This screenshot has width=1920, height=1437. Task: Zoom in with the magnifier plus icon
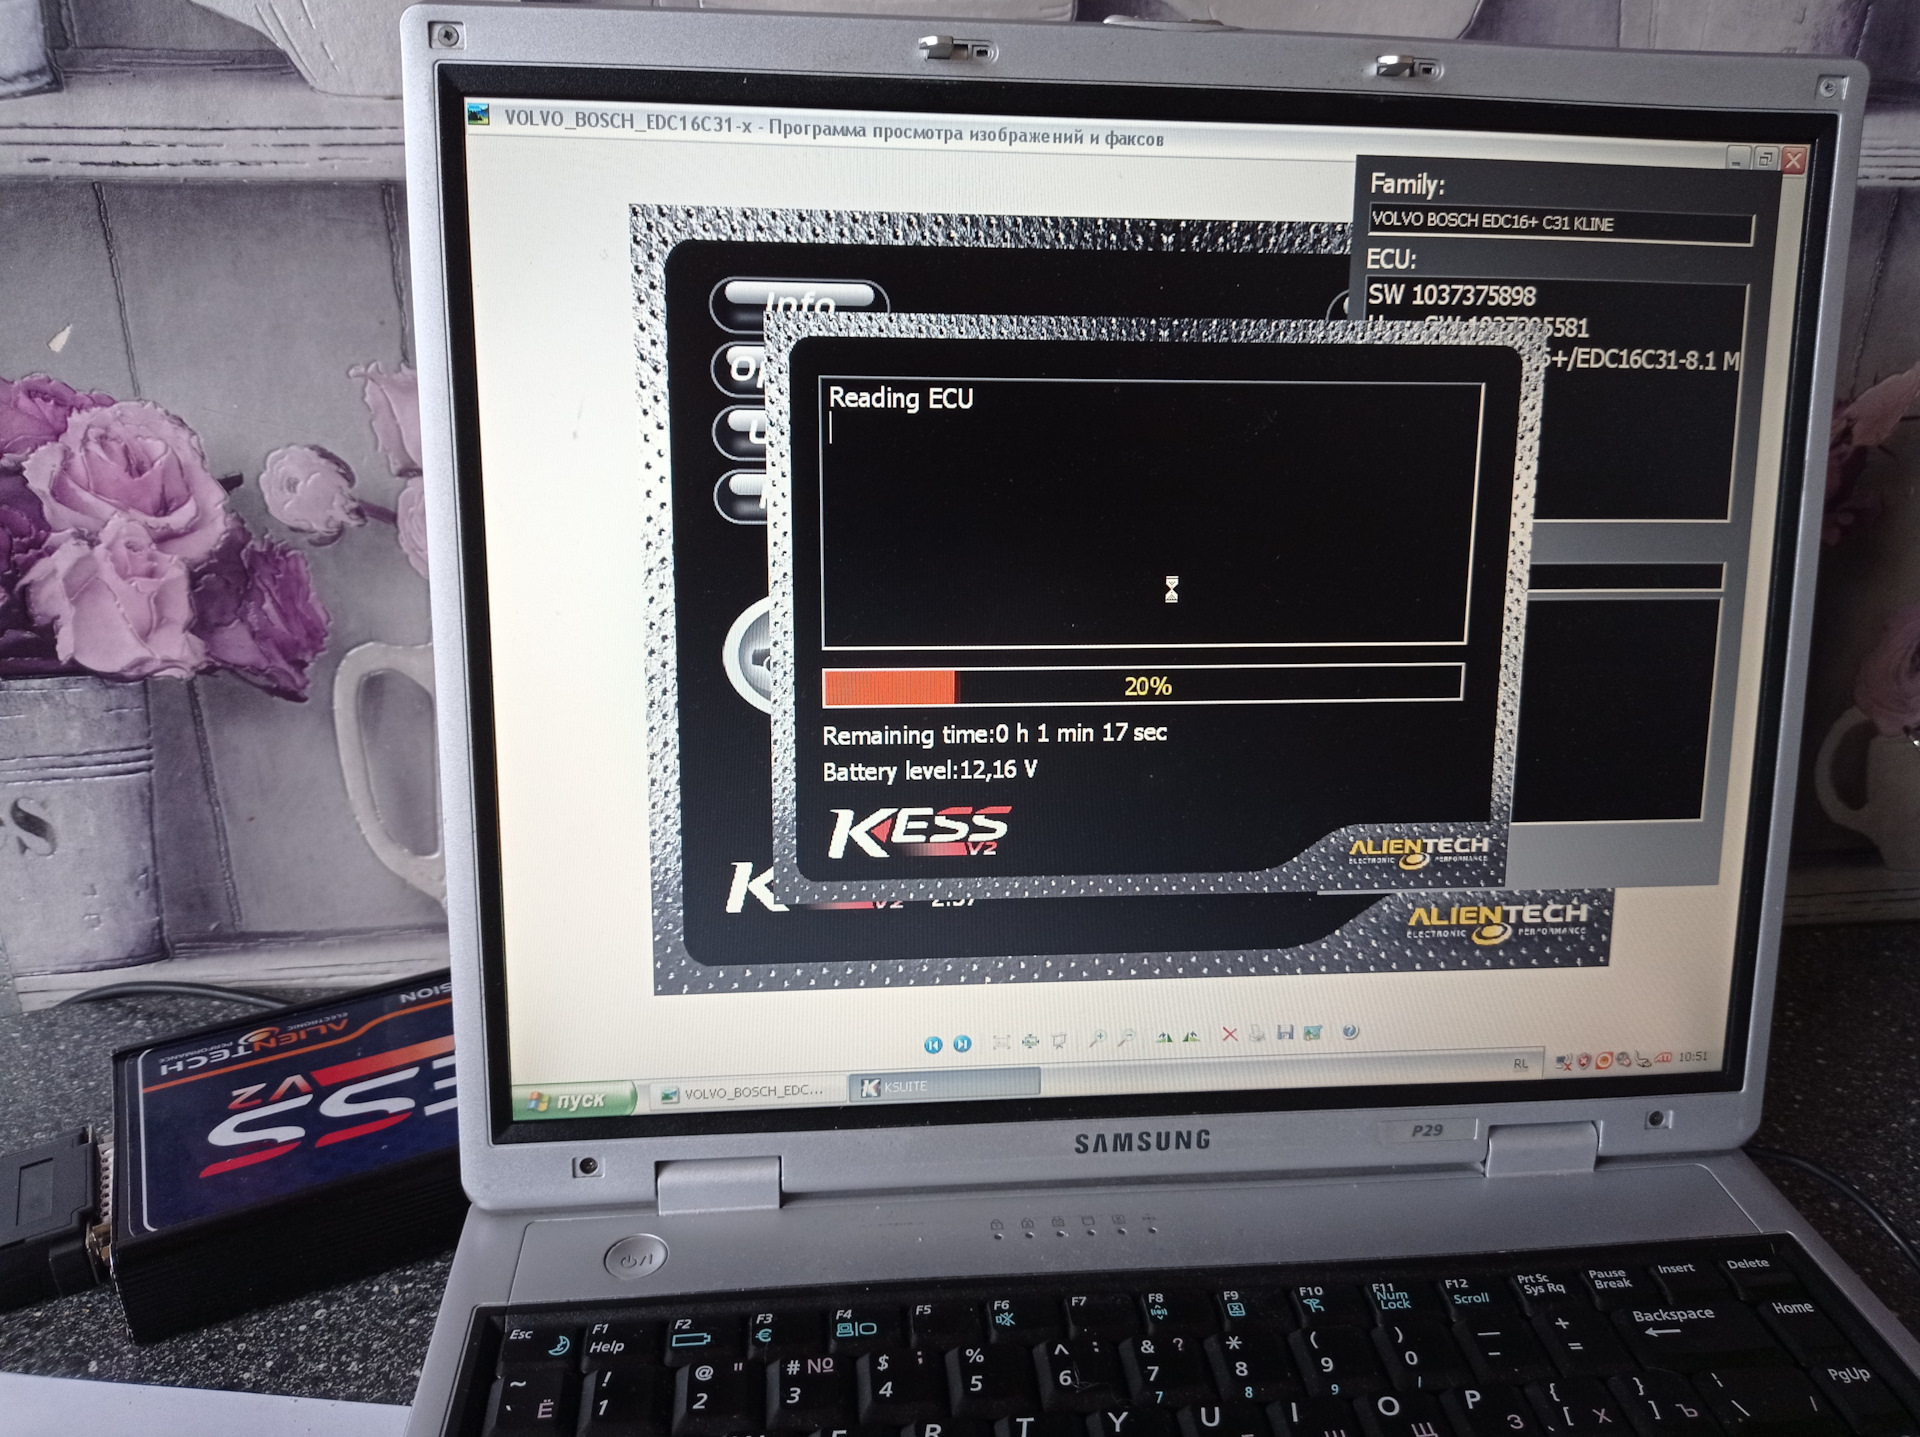(x=1097, y=1039)
